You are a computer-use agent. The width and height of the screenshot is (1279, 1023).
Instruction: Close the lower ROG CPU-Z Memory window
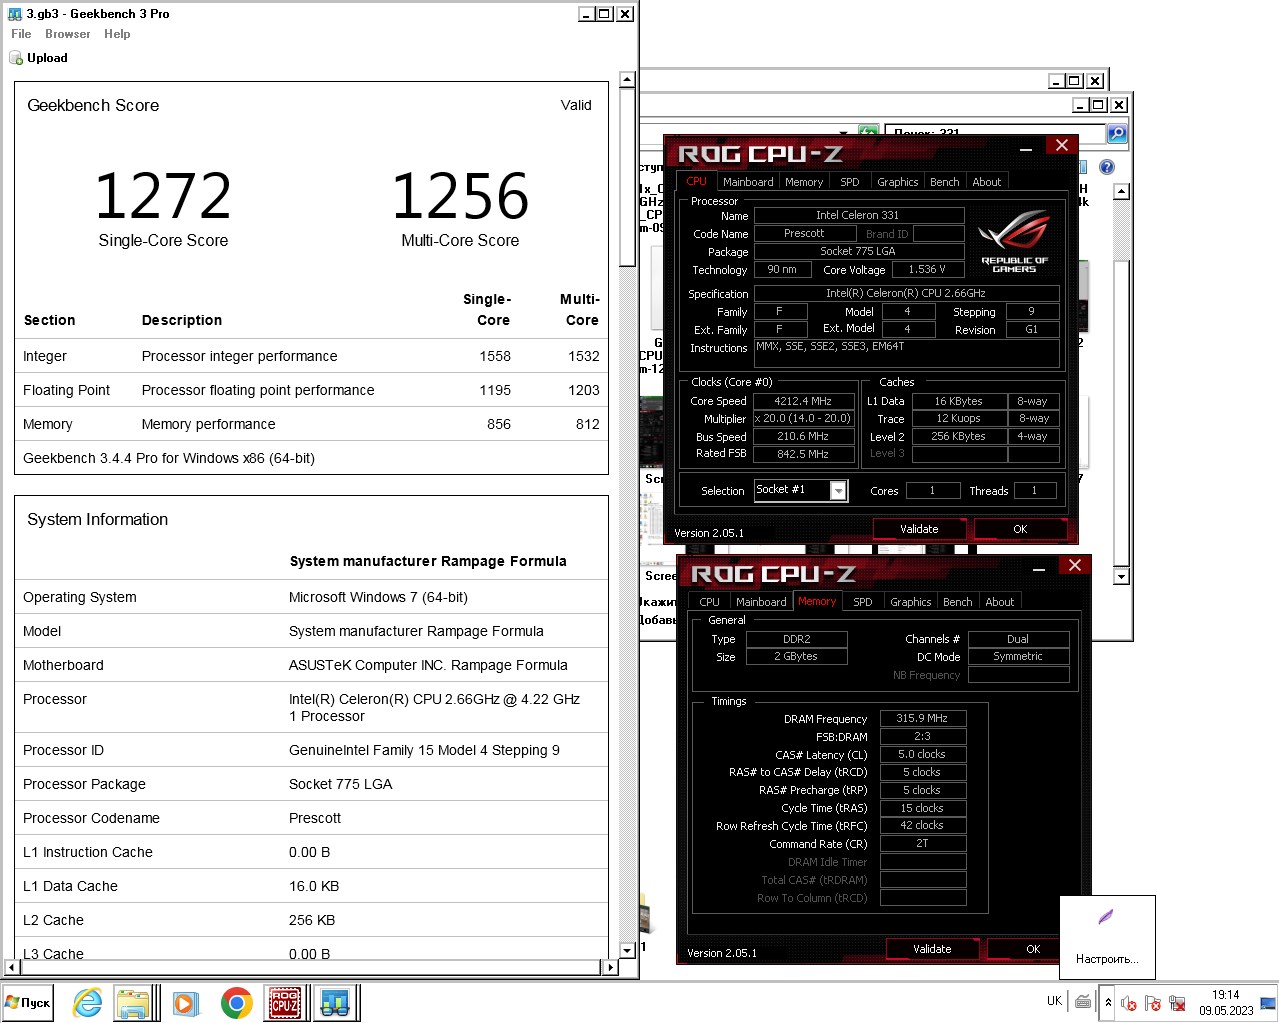pos(1075,565)
